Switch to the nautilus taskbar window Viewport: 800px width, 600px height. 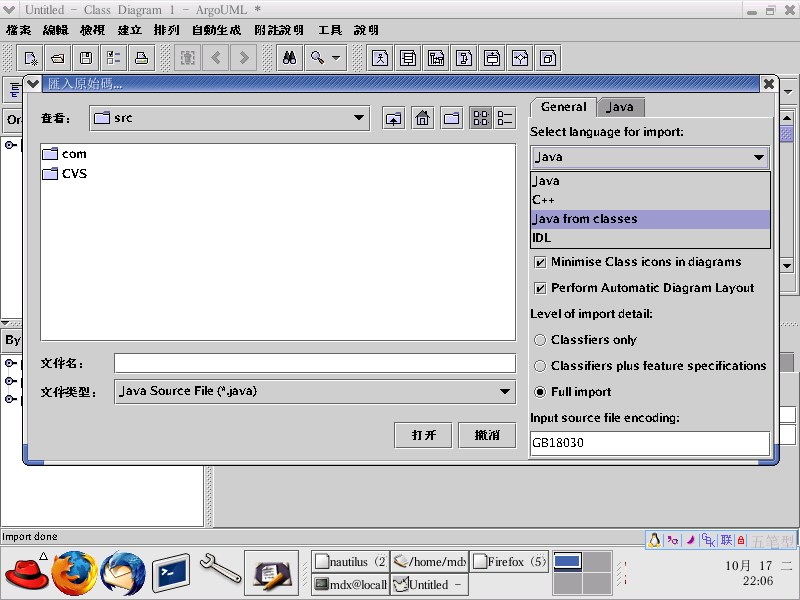pyautogui.click(x=350, y=562)
